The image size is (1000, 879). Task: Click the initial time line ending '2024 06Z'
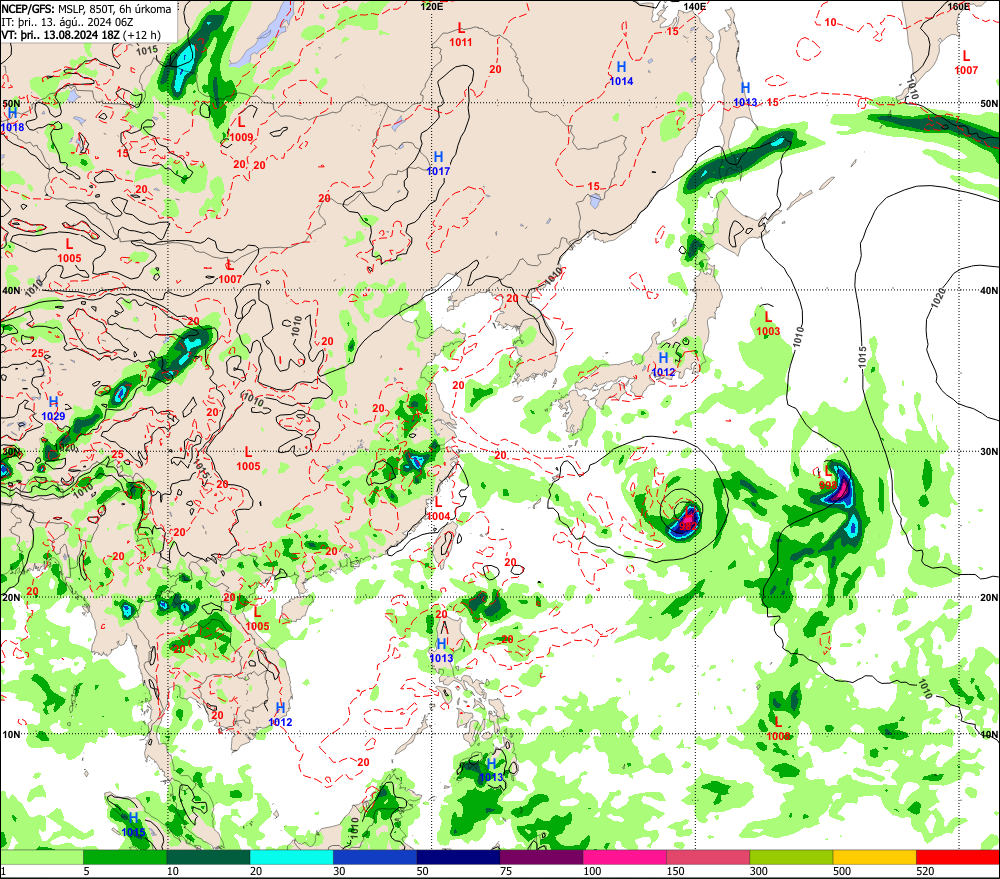(x=67, y=22)
